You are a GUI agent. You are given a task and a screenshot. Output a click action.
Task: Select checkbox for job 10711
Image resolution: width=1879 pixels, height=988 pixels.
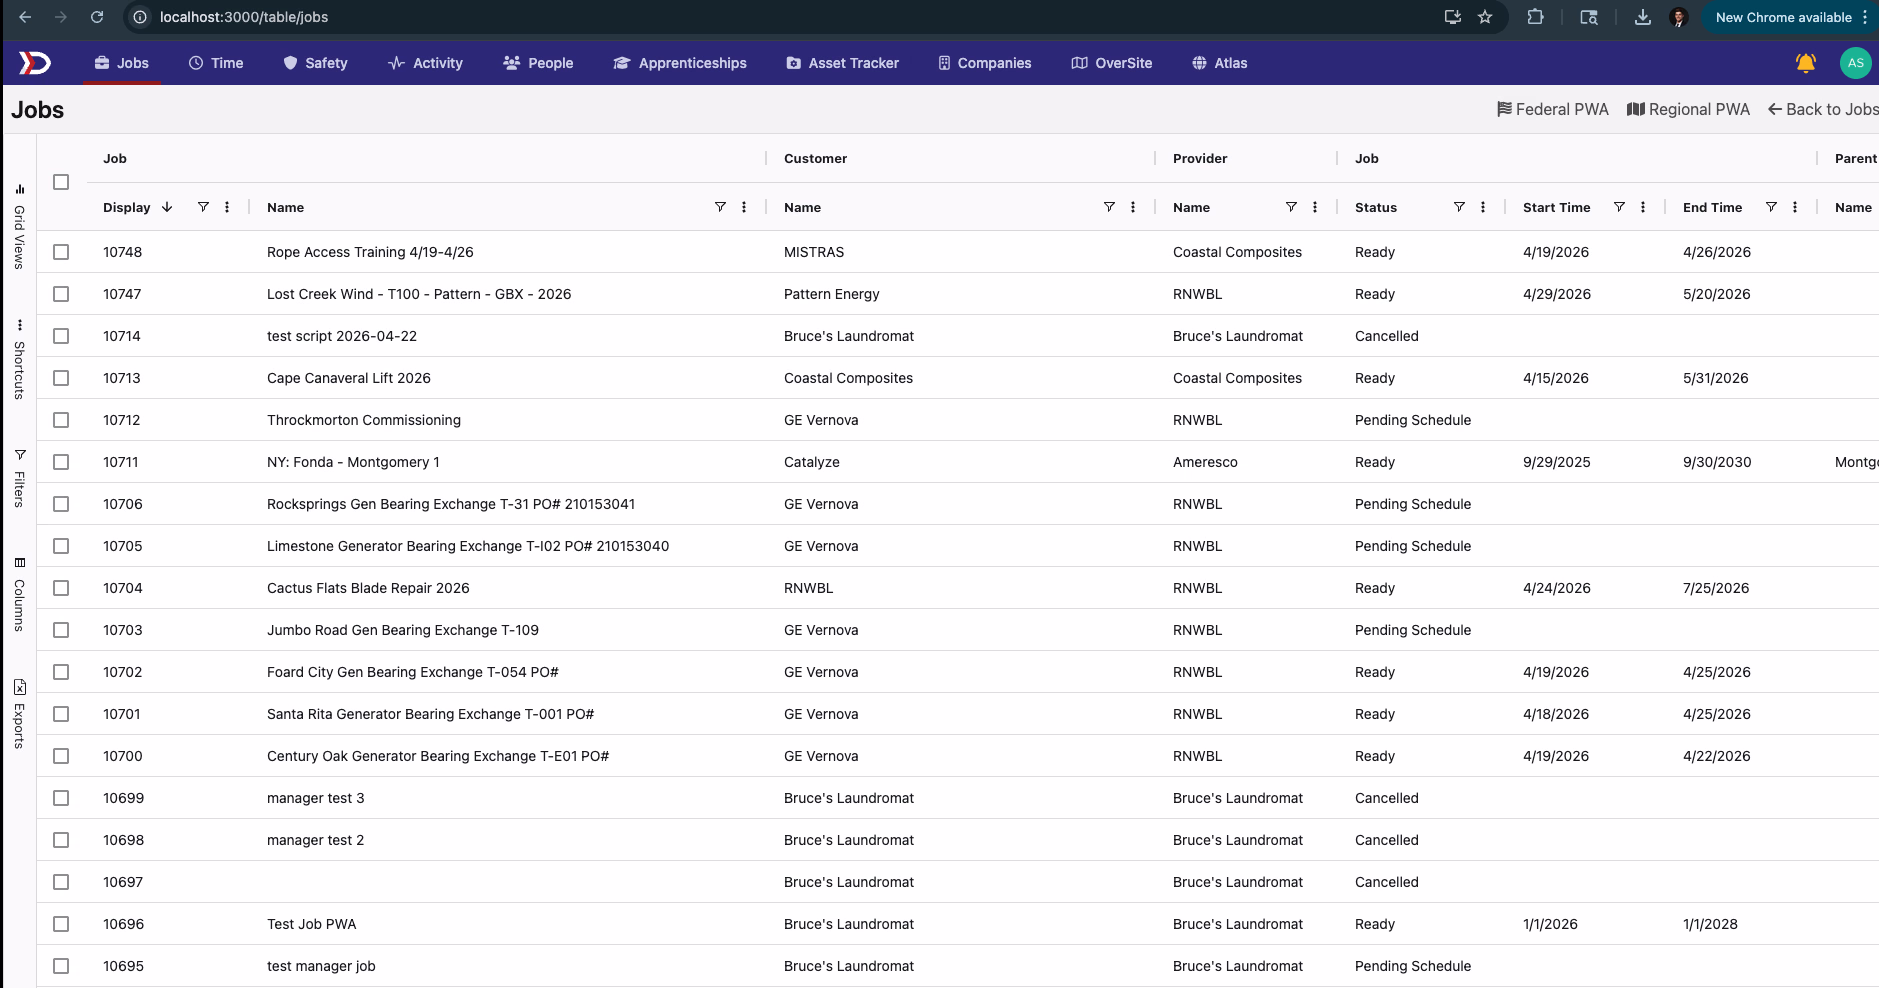[61, 462]
